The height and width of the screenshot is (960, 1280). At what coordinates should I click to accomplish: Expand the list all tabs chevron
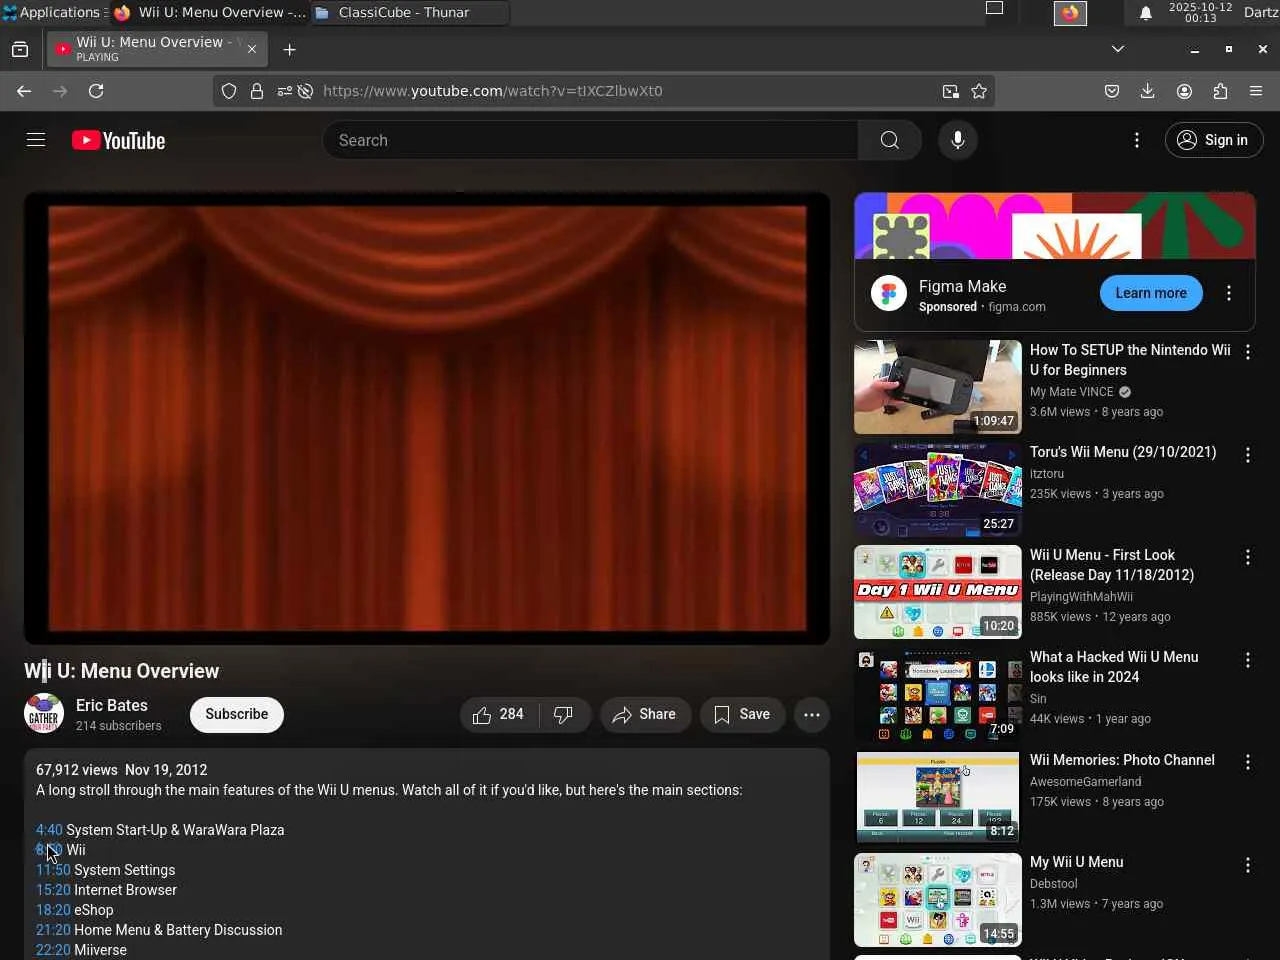pyautogui.click(x=1118, y=49)
